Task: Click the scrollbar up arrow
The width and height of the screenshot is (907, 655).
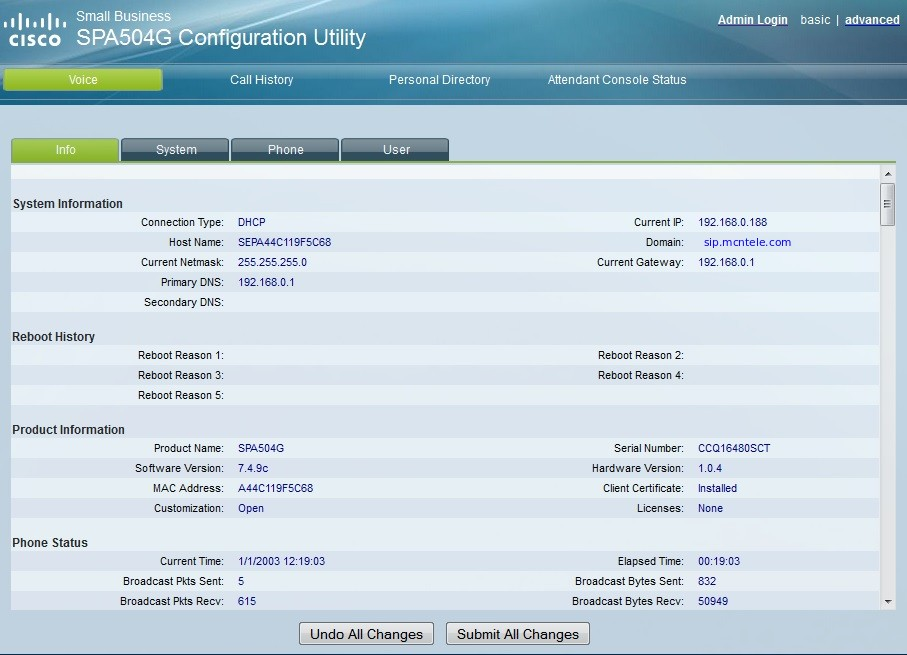Action: [888, 174]
